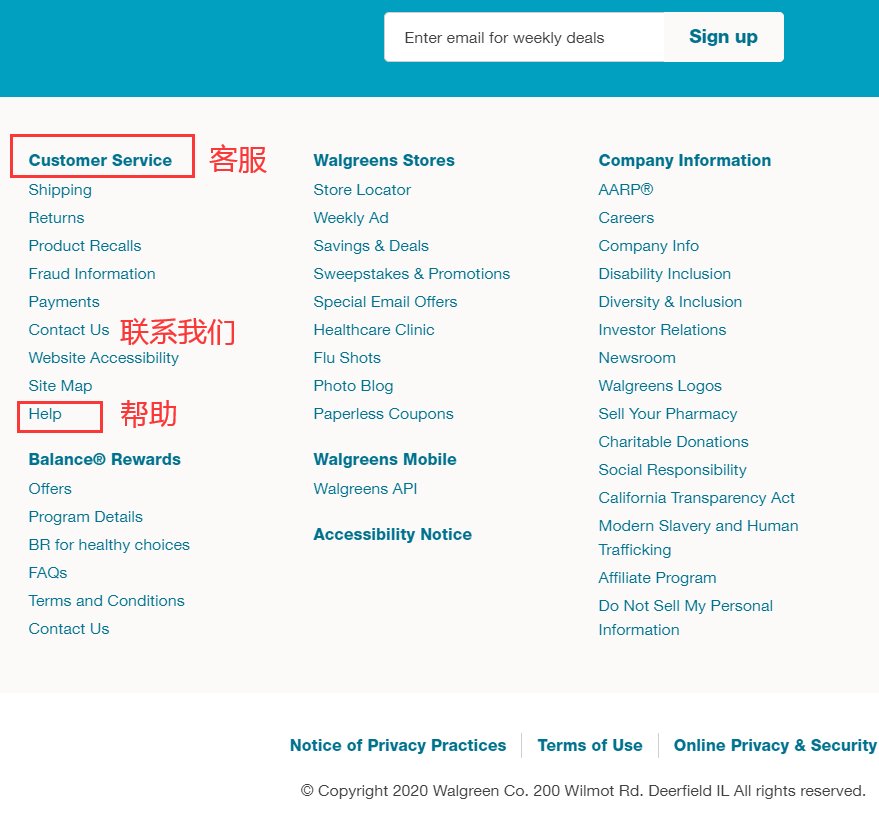Open Disability Inclusion link

tap(665, 274)
